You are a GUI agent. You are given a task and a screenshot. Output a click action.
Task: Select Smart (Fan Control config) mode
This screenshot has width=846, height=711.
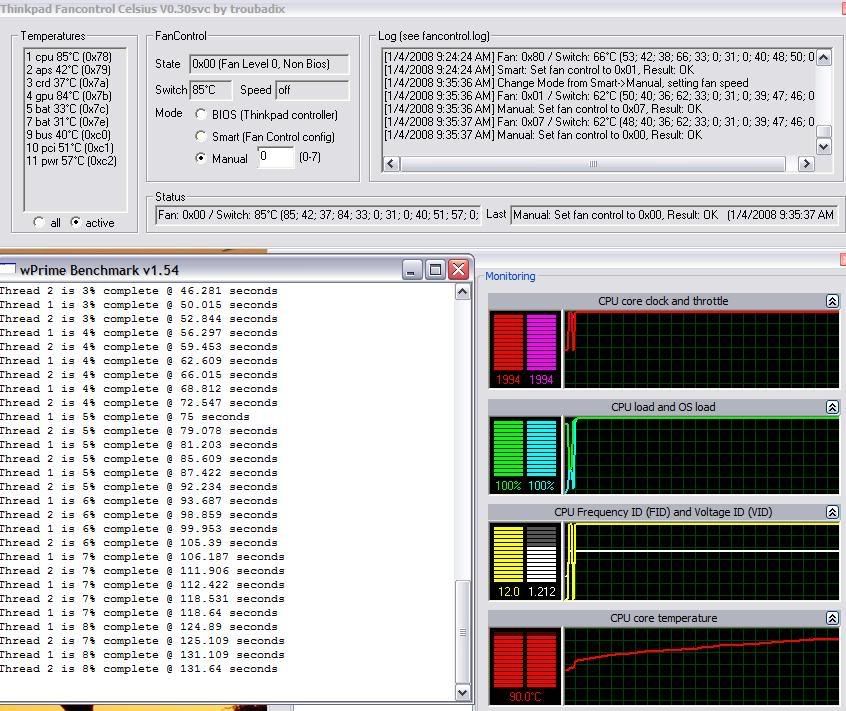pyautogui.click(x=201, y=136)
